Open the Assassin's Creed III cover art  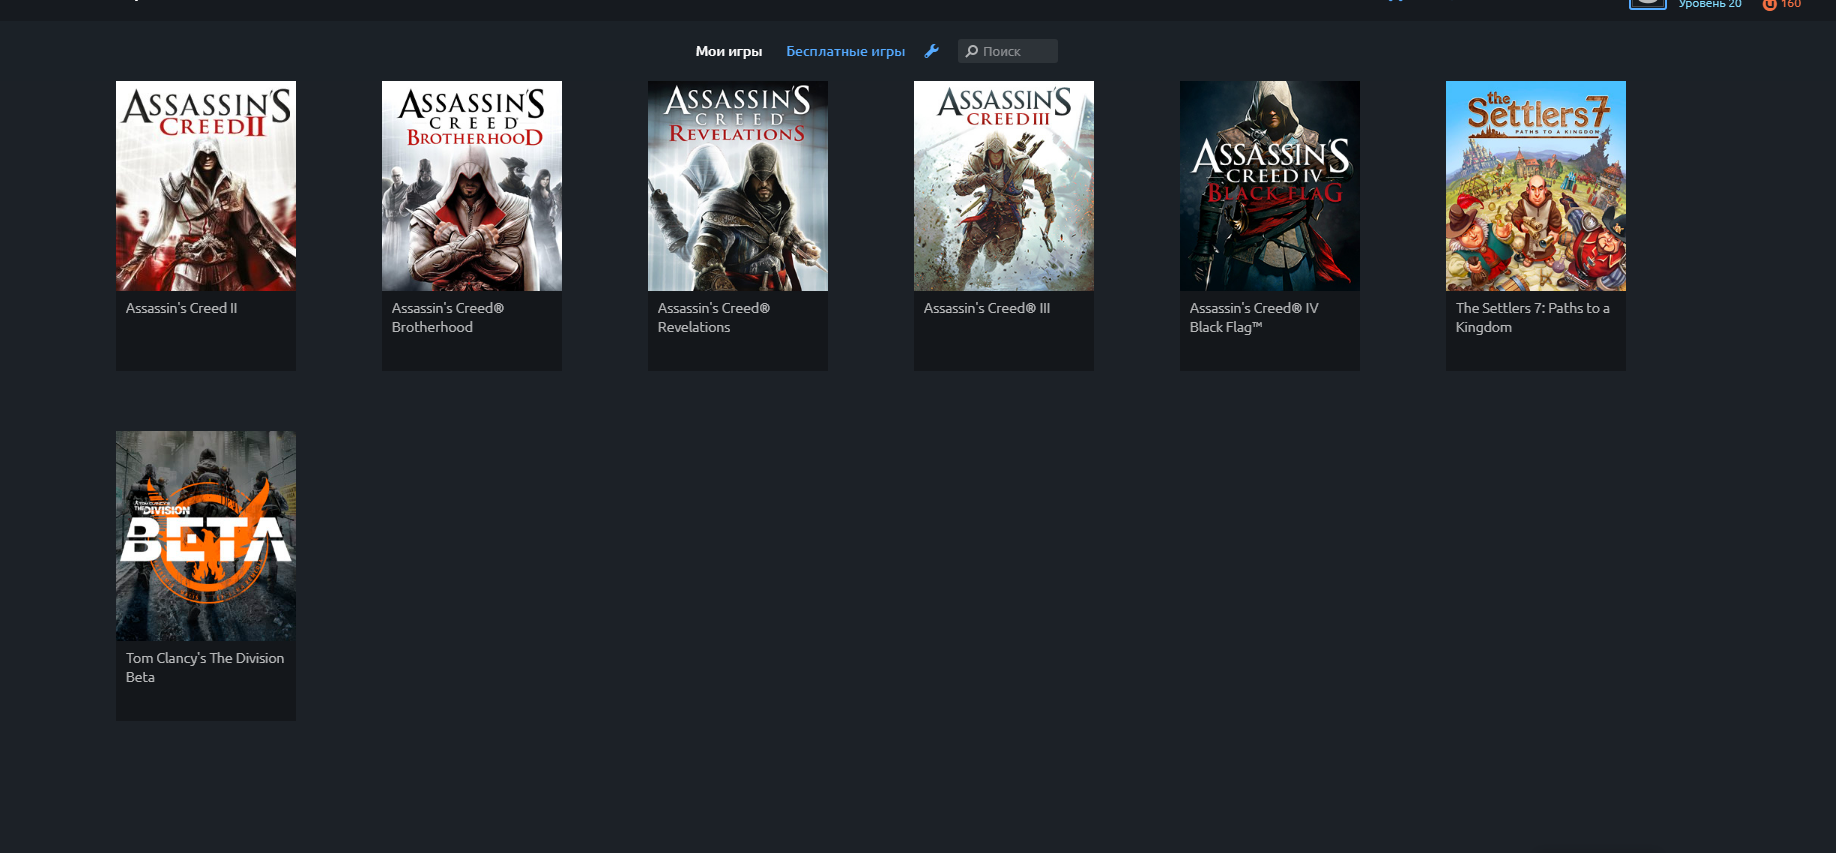(x=1004, y=186)
